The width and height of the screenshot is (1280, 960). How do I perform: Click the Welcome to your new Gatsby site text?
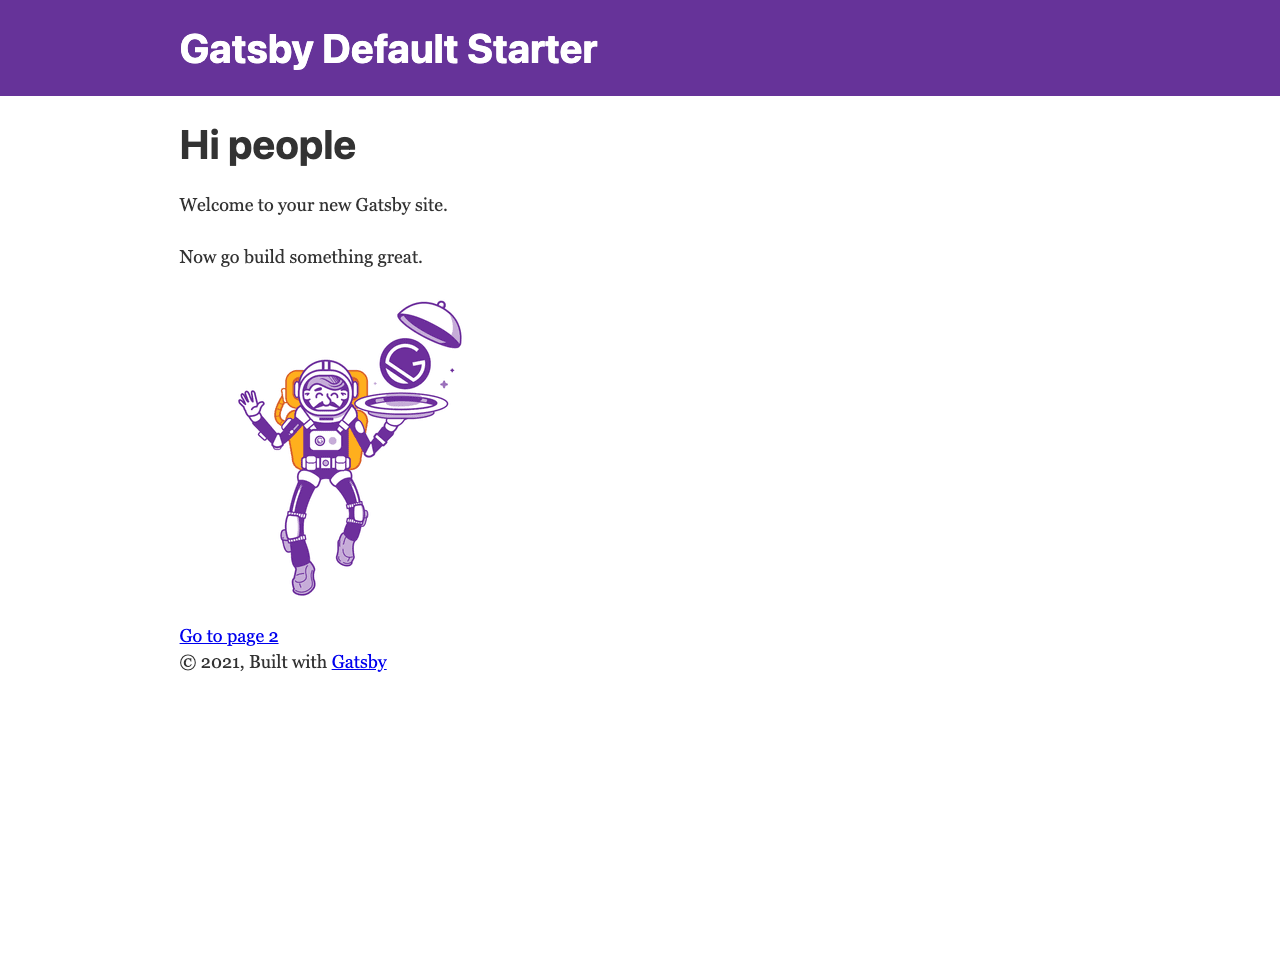tap(313, 203)
